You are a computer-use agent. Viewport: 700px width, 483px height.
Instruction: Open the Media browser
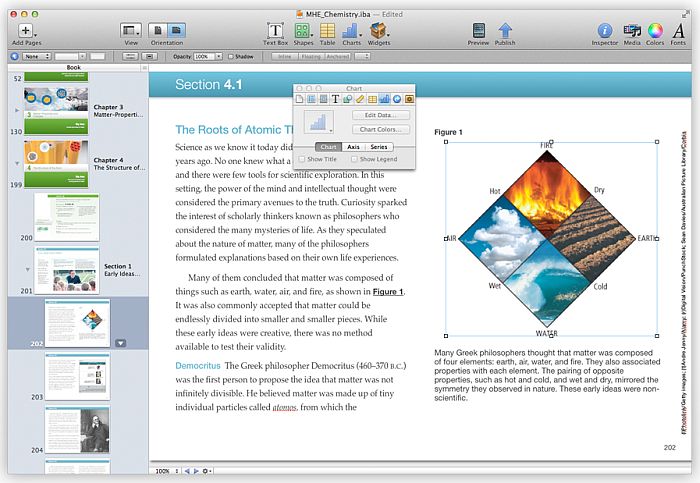pos(632,31)
